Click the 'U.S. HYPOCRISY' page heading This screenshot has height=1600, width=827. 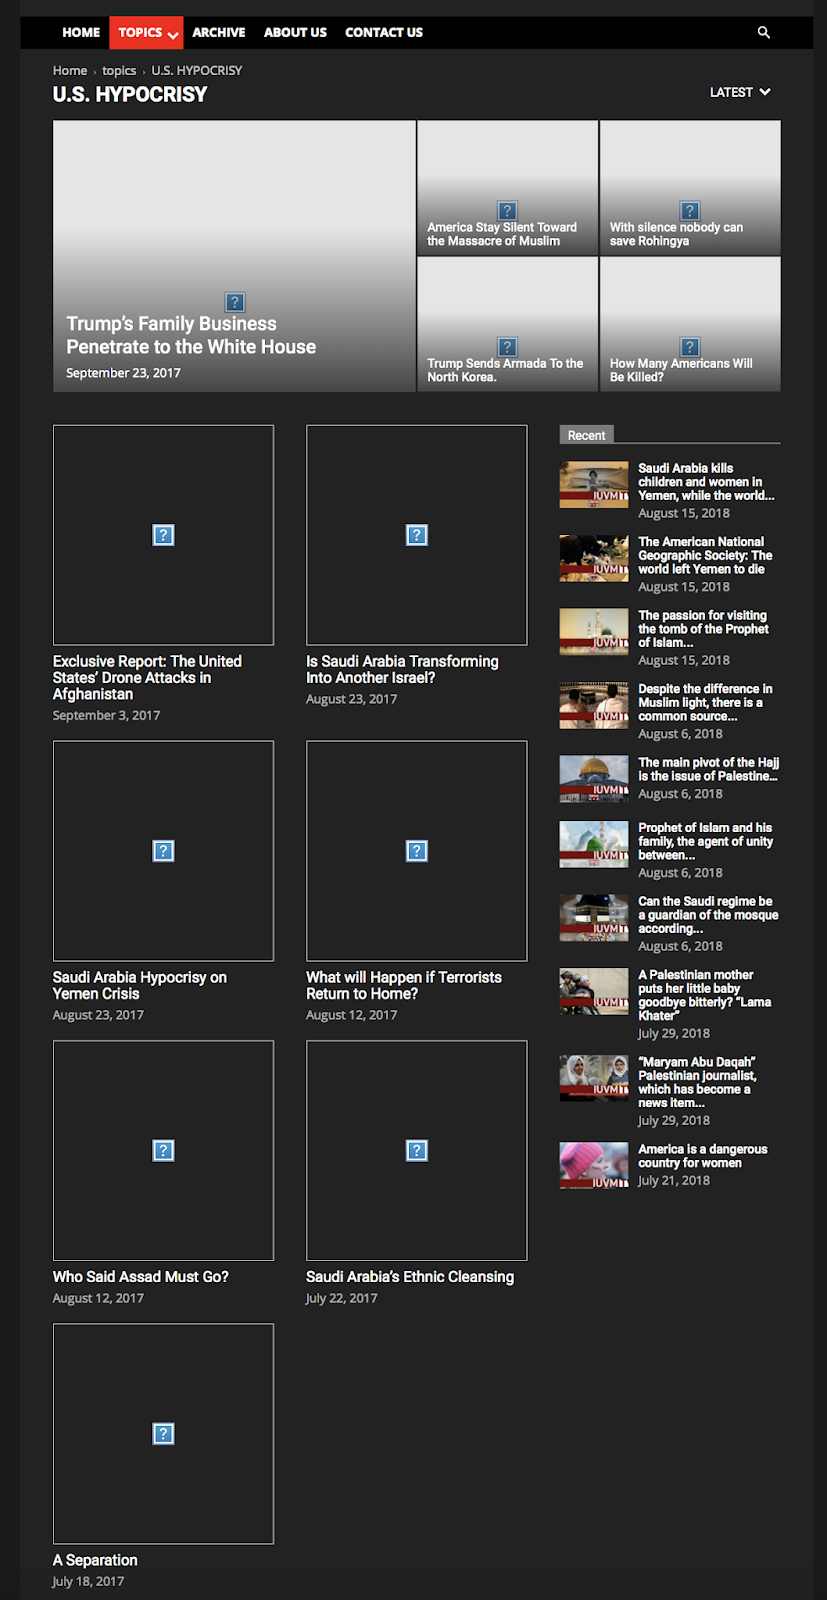click(130, 95)
